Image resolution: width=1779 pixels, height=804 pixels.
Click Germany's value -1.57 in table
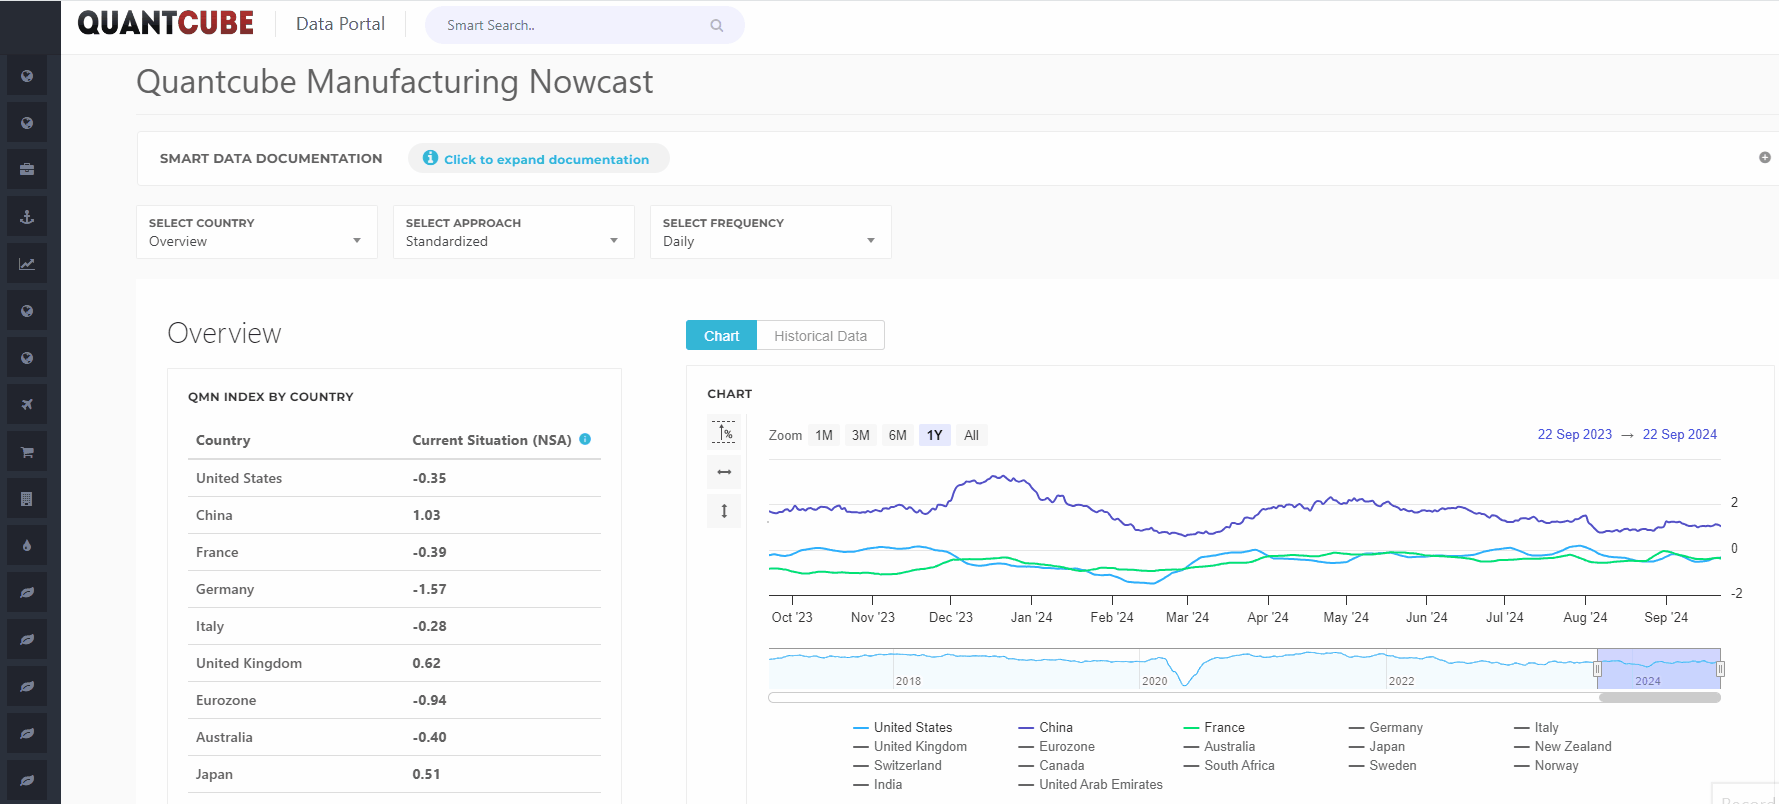click(x=430, y=589)
